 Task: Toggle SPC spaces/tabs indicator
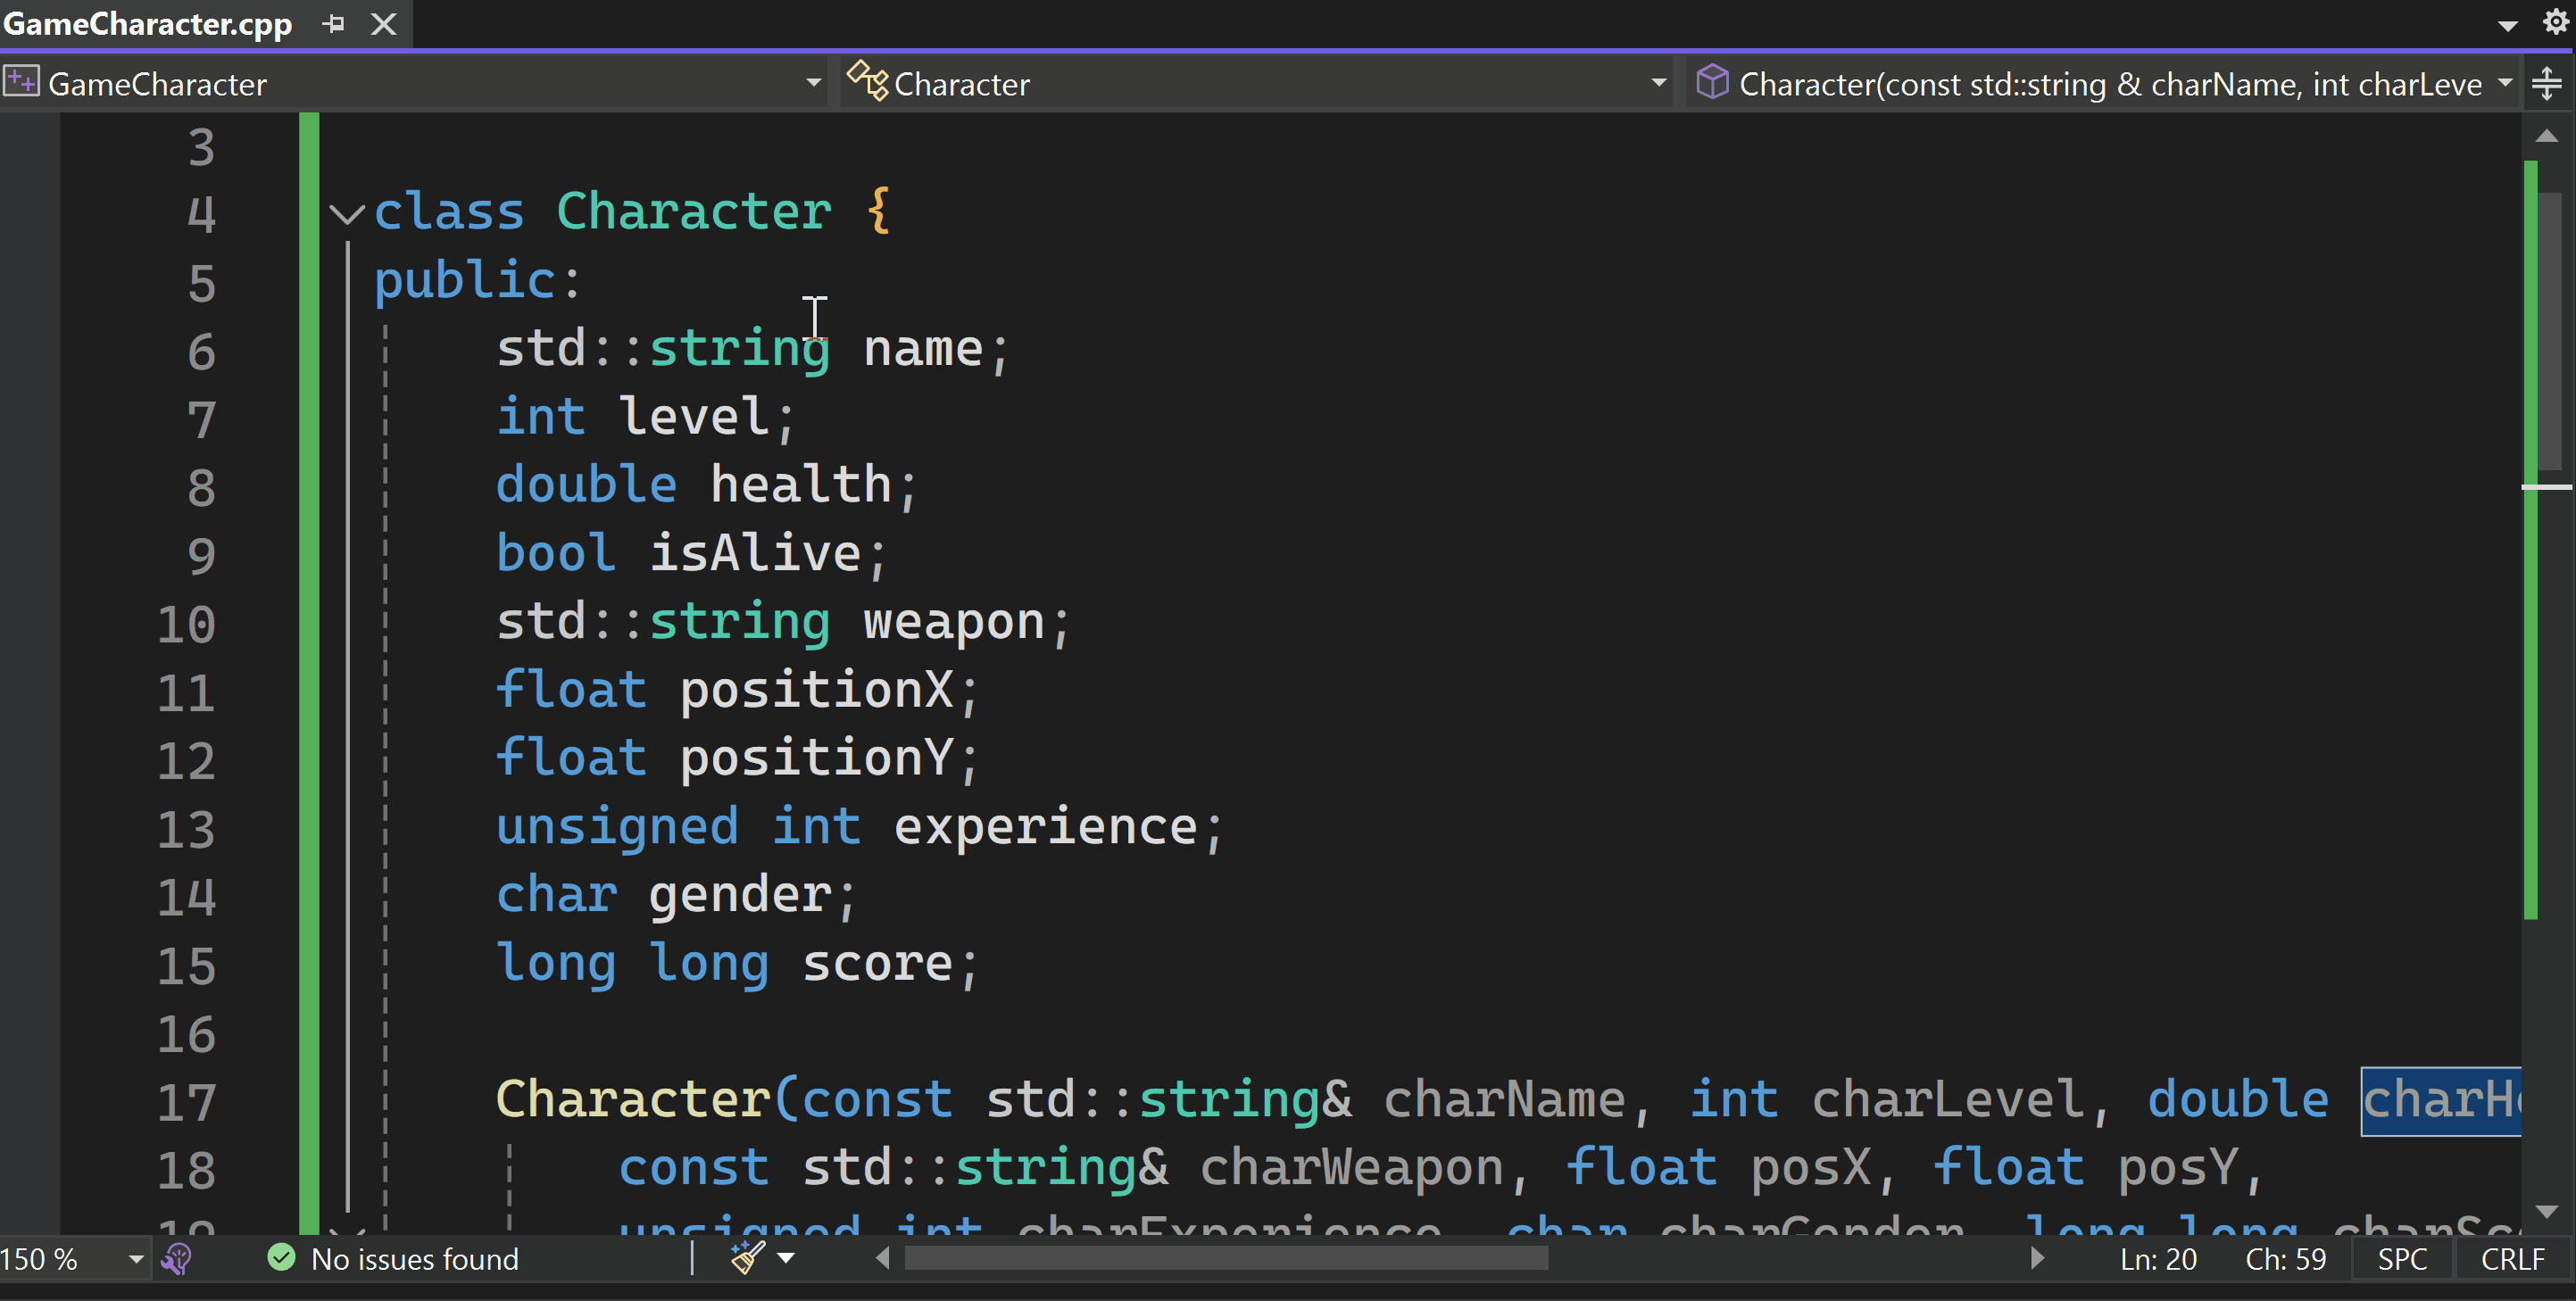tap(2402, 1259)
